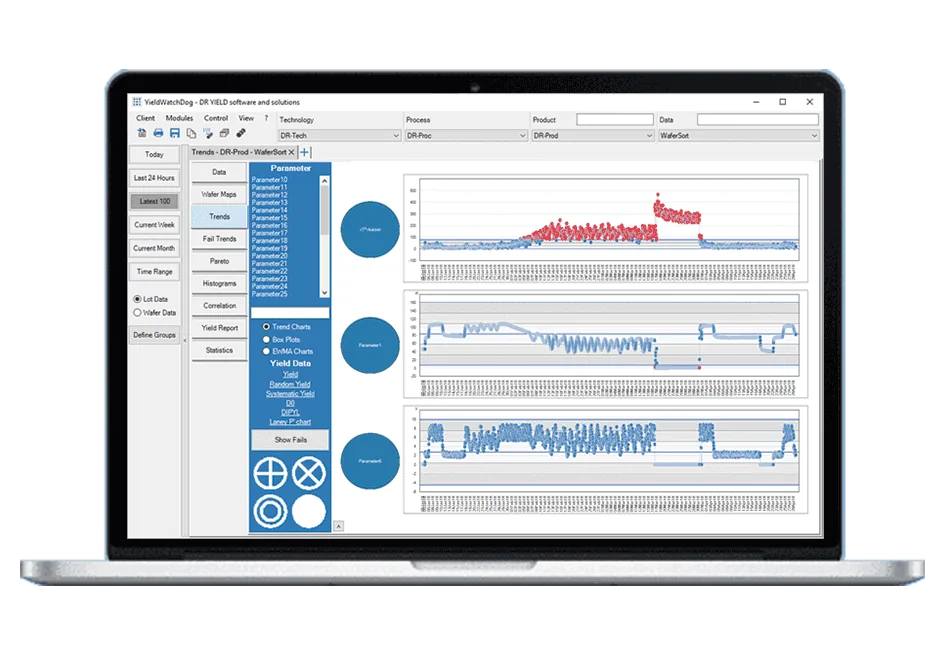The image size is (945, 655).
Task: Click the Define Groups button
Action: [x=154, y=335]
